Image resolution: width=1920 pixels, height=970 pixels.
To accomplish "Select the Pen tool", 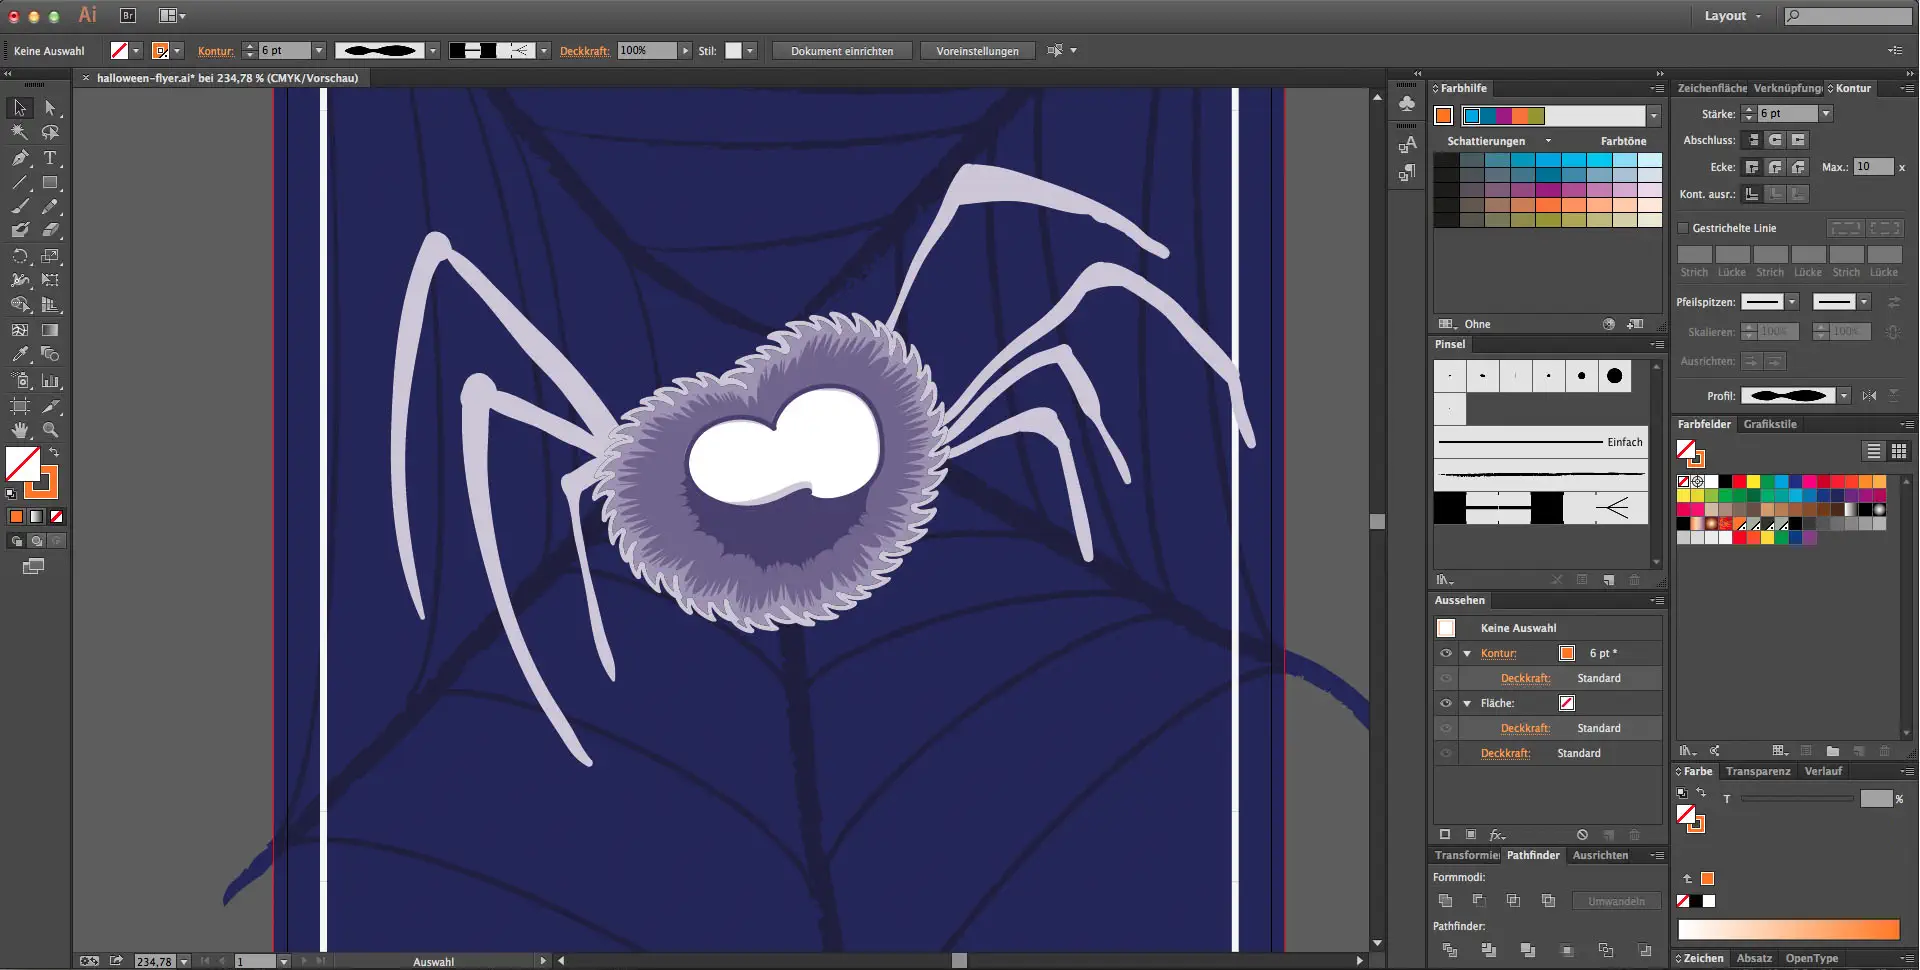I will (x=20, y=158).
